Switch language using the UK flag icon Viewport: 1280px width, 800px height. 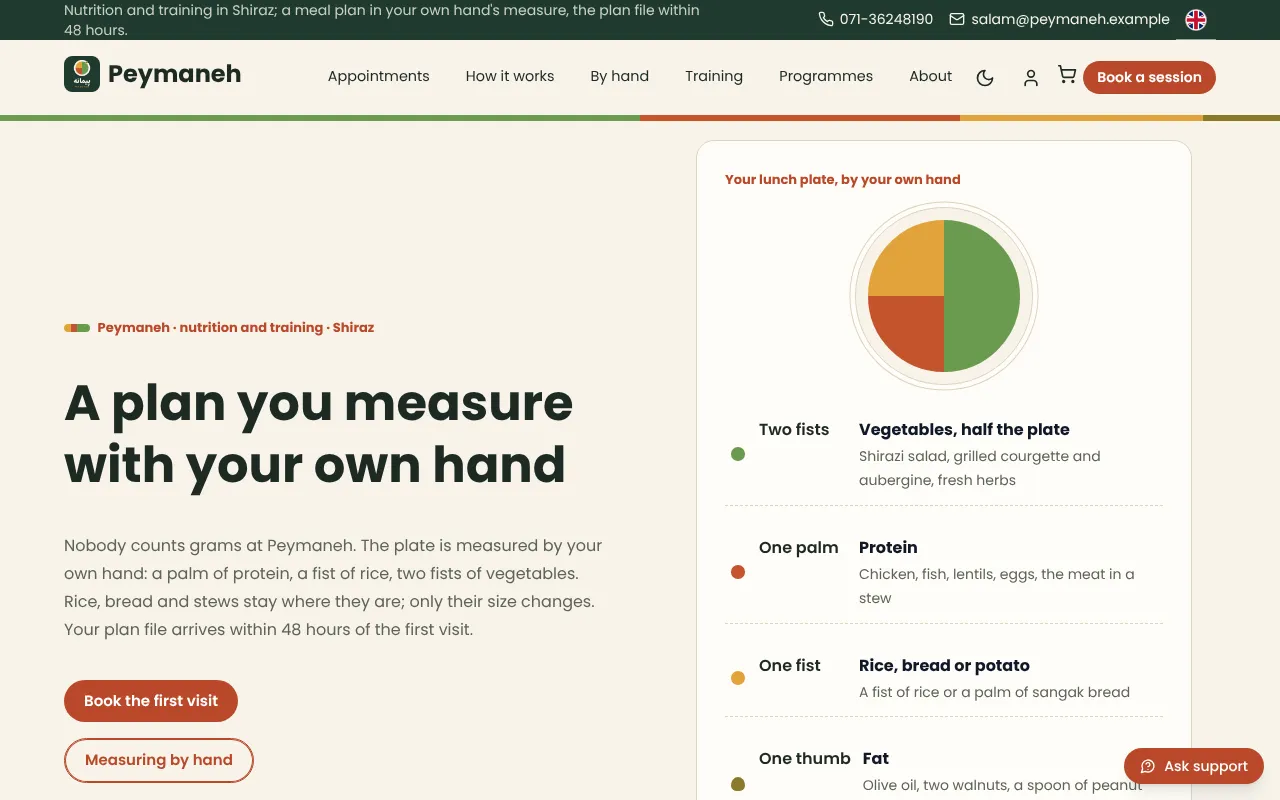1196,20
